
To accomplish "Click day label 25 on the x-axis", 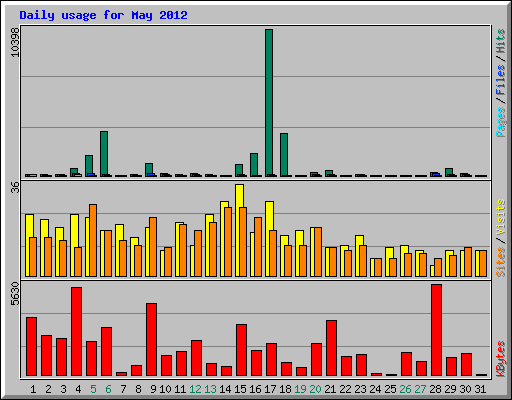I will pos(390,389).
